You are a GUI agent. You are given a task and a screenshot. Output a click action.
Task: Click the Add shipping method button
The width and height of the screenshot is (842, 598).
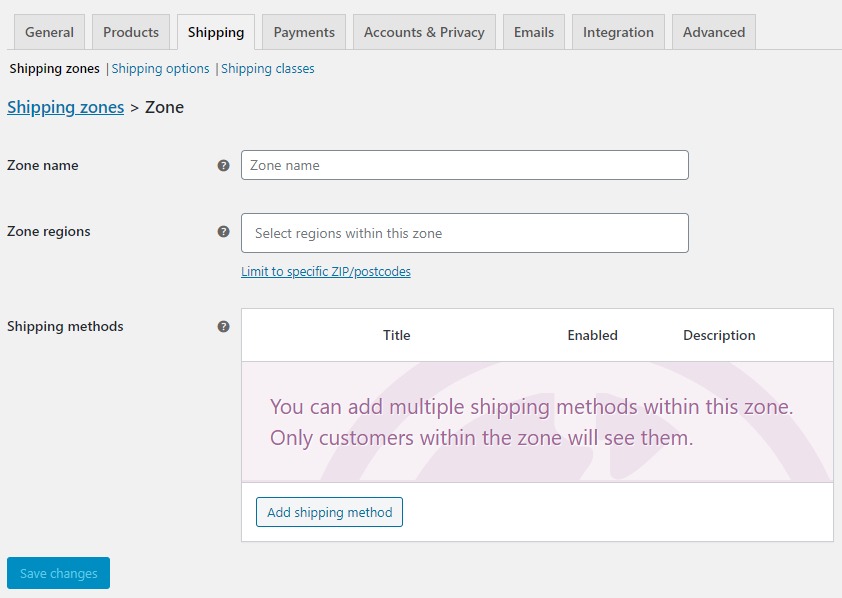pyautogui.click(x=329, y=512)
